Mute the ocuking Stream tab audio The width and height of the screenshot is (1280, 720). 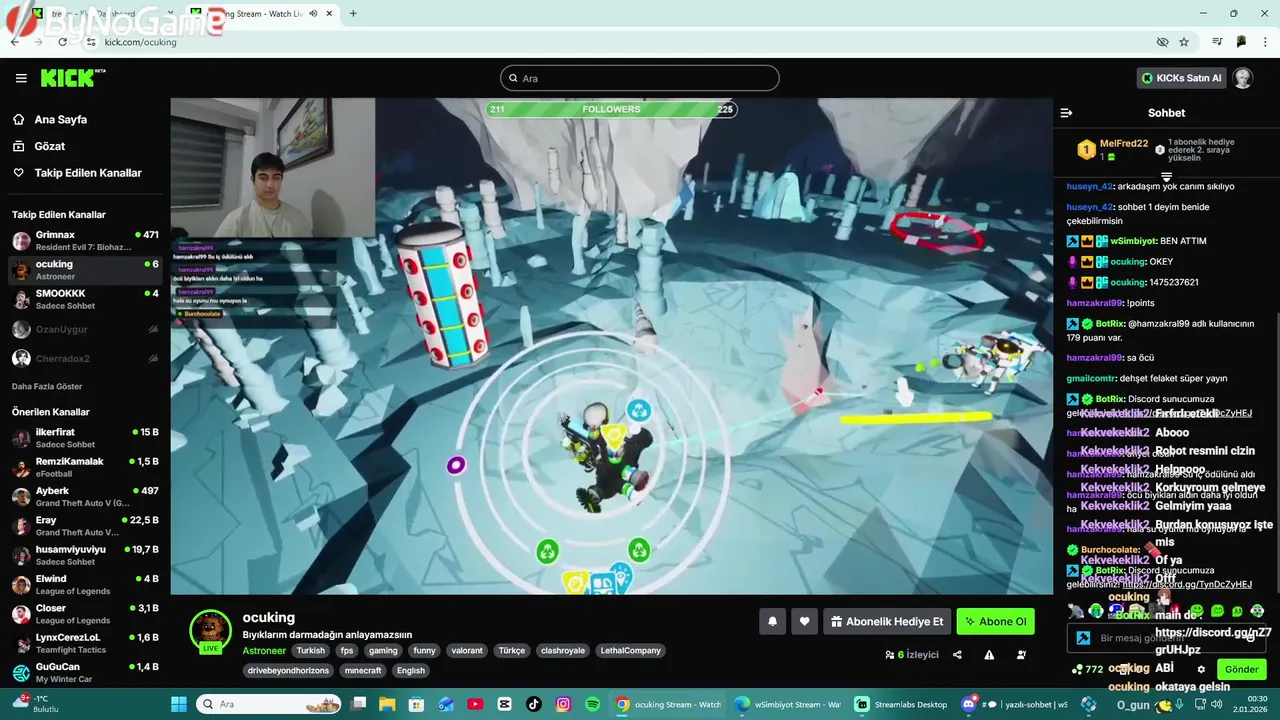(x=314, y=14)
